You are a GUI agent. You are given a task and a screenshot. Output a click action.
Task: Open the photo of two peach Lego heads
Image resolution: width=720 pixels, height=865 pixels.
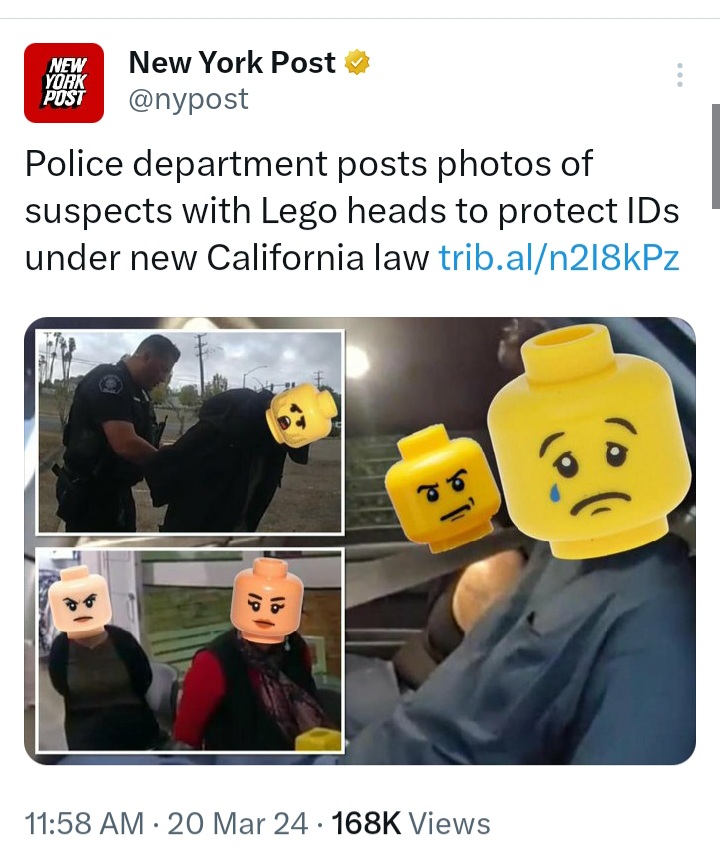pos(190,650)
